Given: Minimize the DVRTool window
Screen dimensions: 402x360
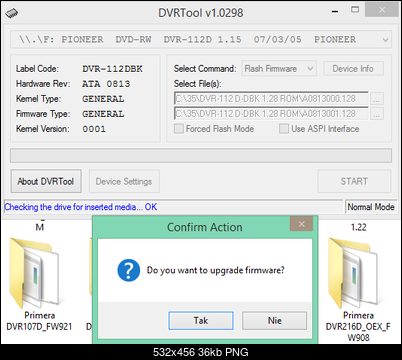Looking at the screenshot, I should tap(335, 11).
